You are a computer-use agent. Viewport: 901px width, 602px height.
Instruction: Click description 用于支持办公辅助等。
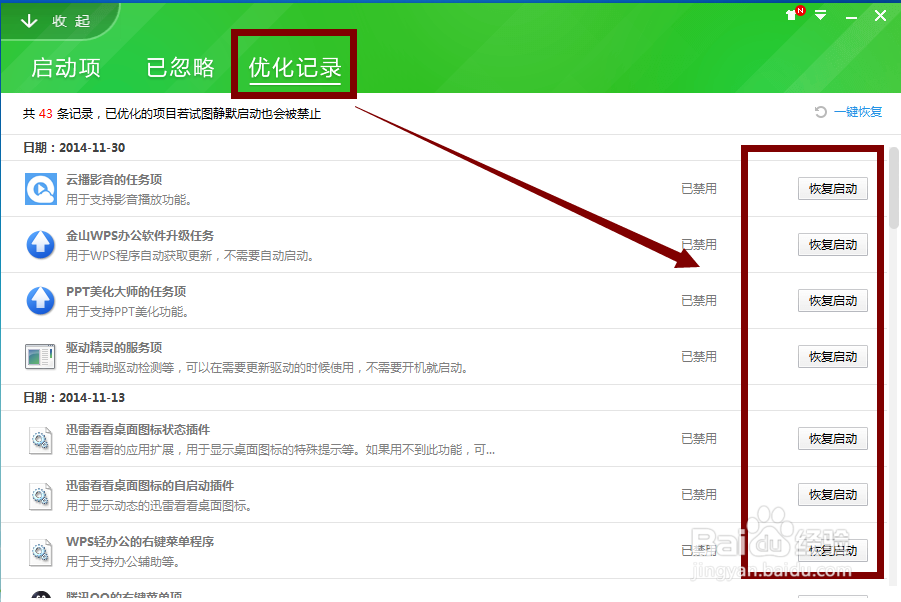pyautogui.click(x=123, y=562)
